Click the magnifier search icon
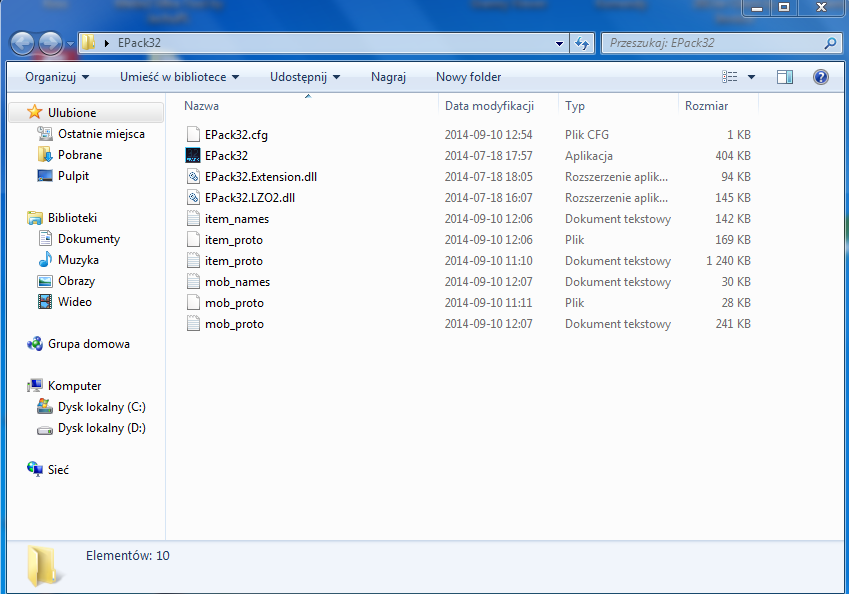Screen dimensions: 849x594 click(830, 43)
